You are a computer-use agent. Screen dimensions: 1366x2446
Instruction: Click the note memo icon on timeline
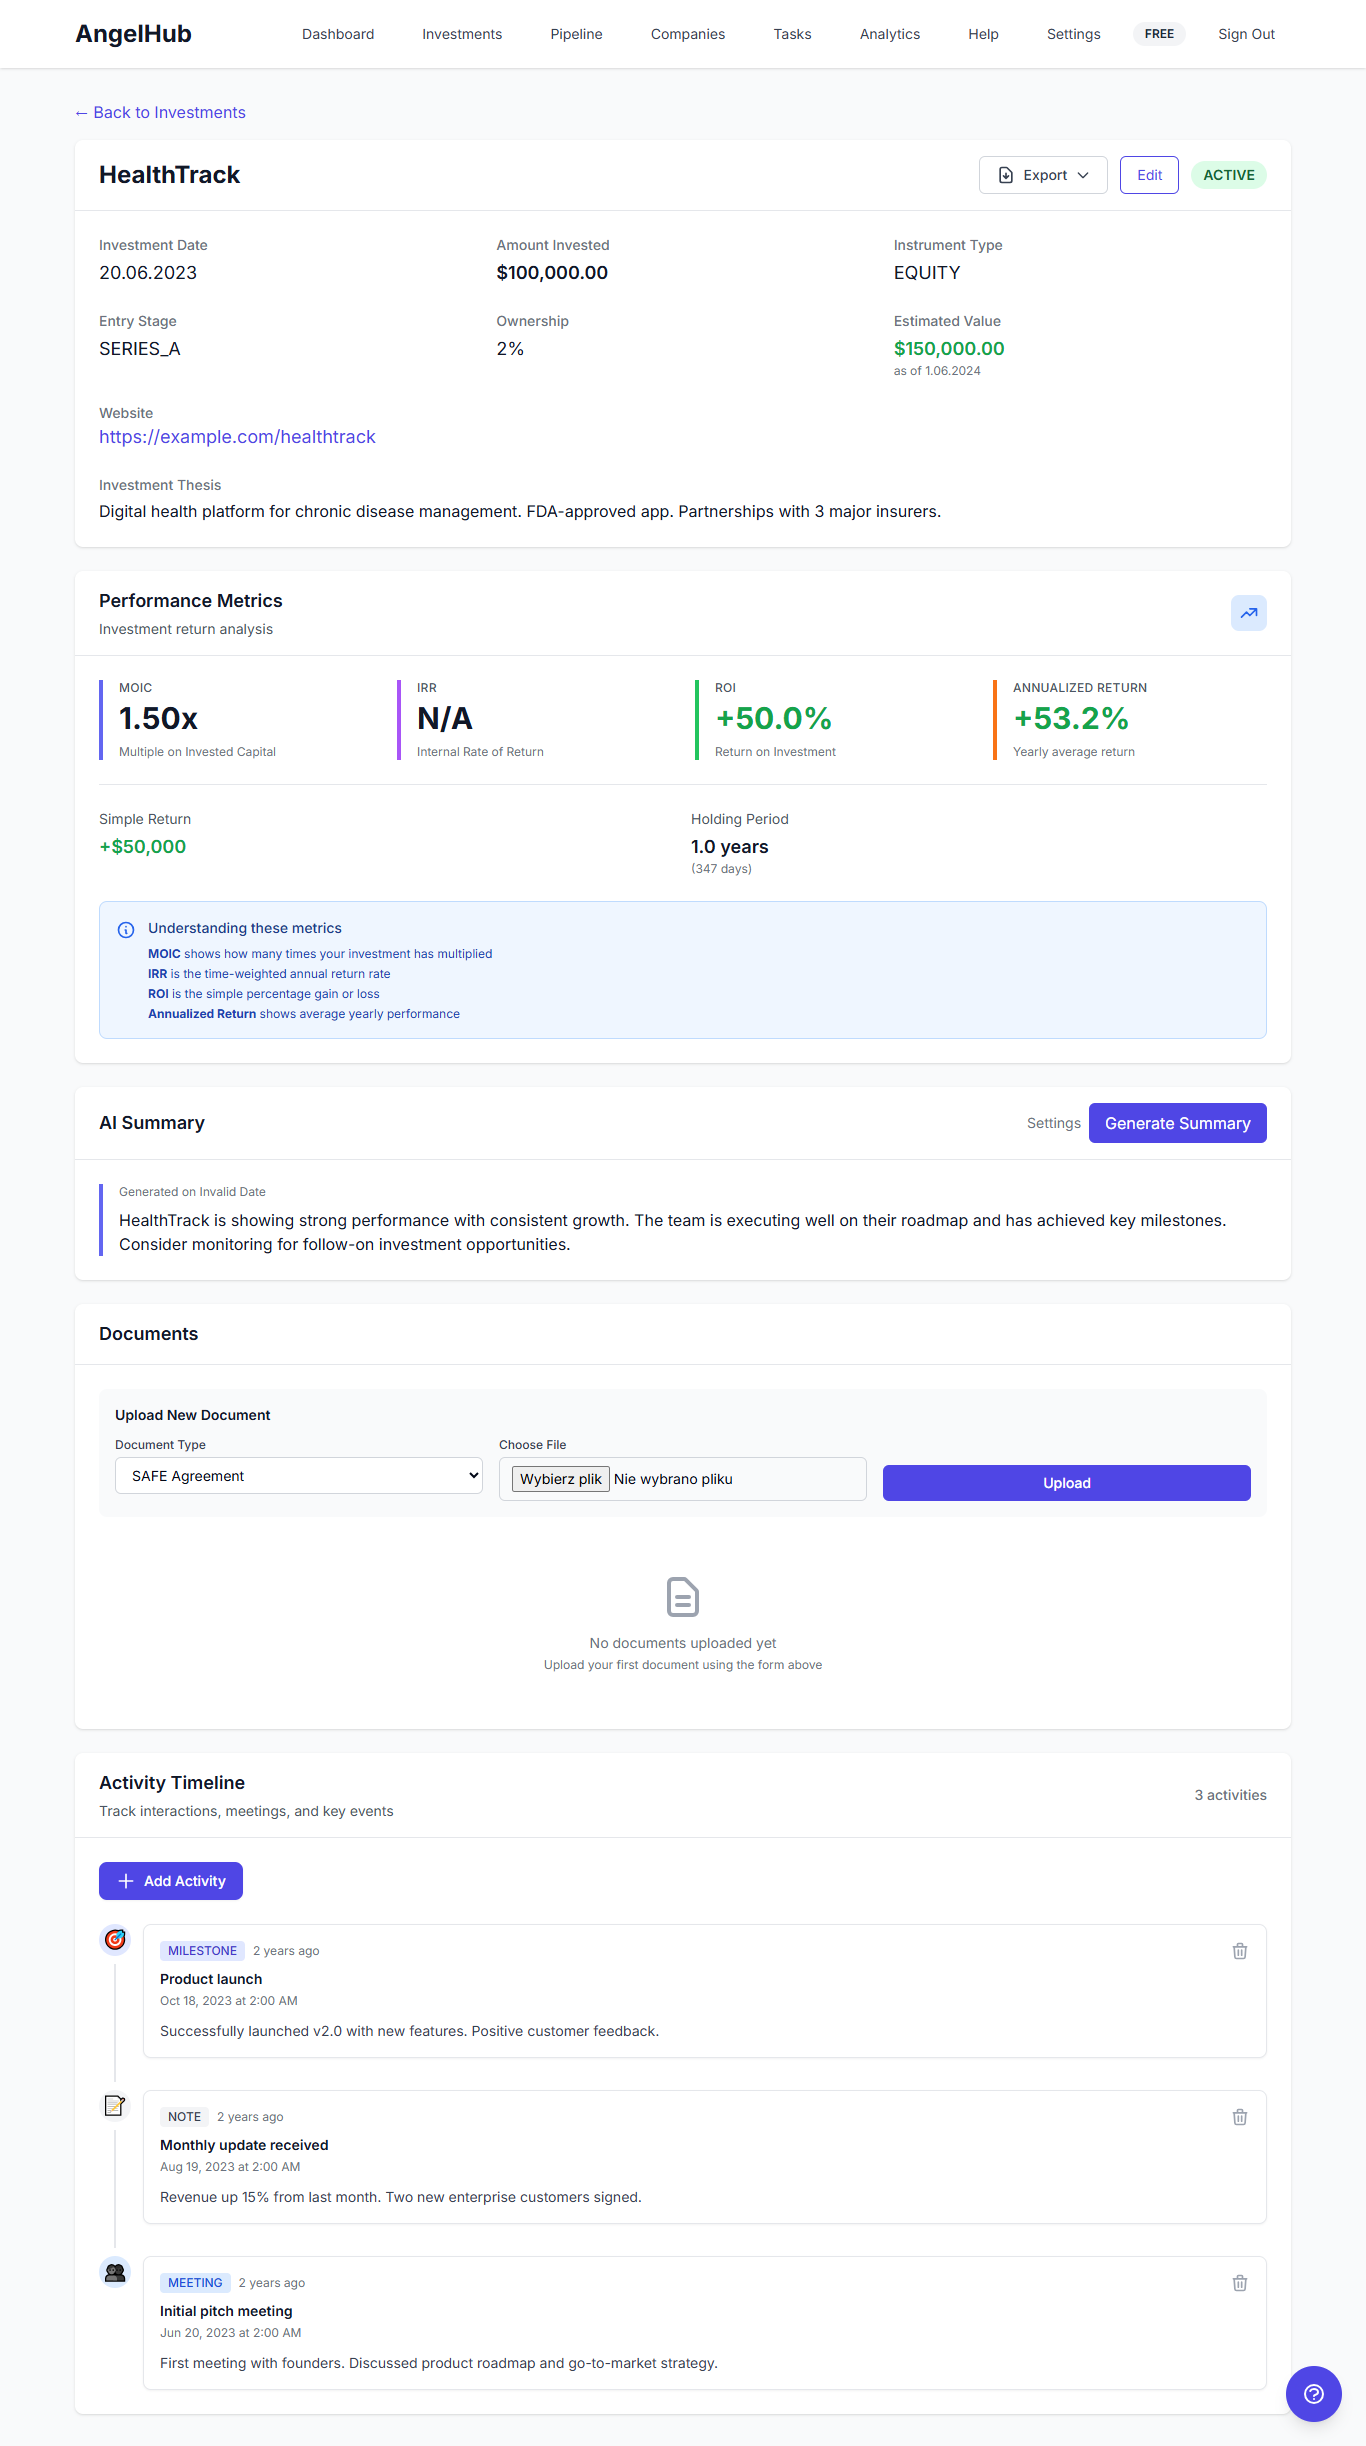pos(115,2106)
